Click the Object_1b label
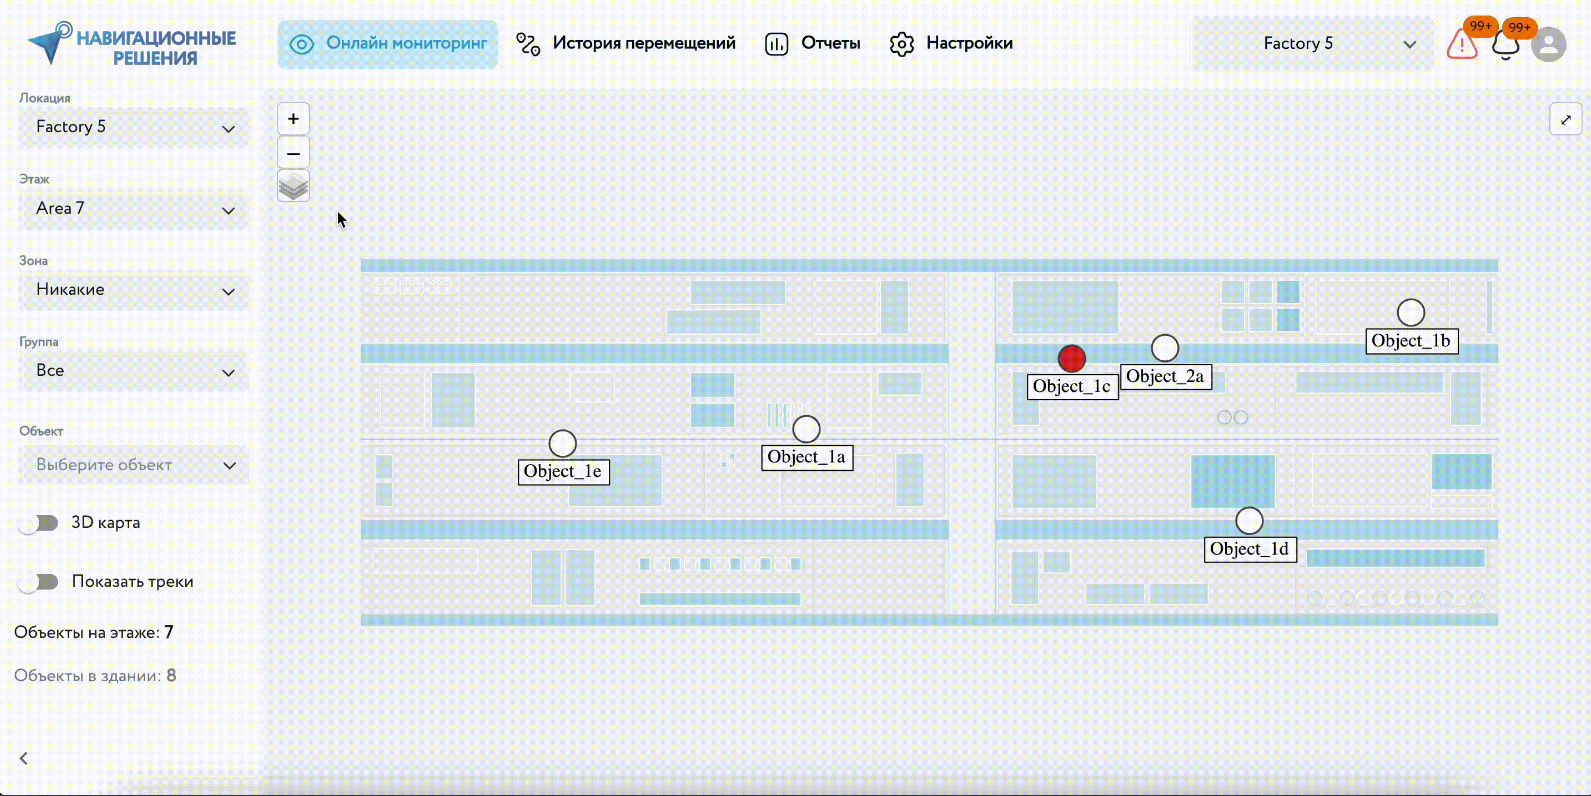 [1411, 341]
